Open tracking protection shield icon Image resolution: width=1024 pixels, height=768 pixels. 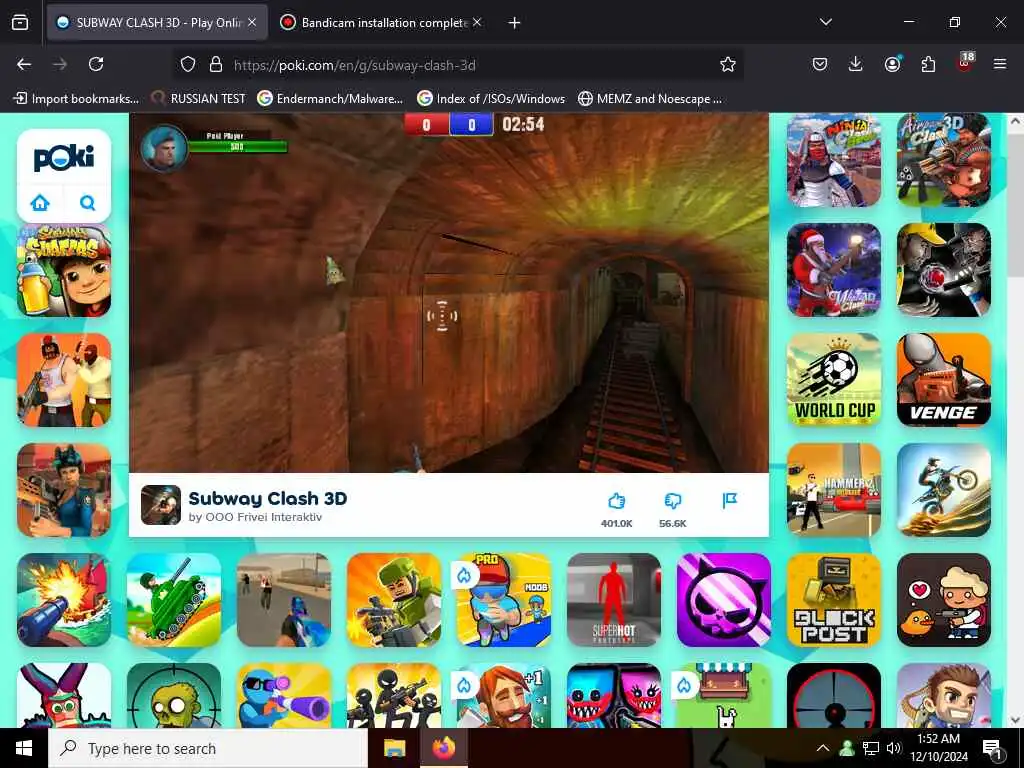(x=188, y=64)
